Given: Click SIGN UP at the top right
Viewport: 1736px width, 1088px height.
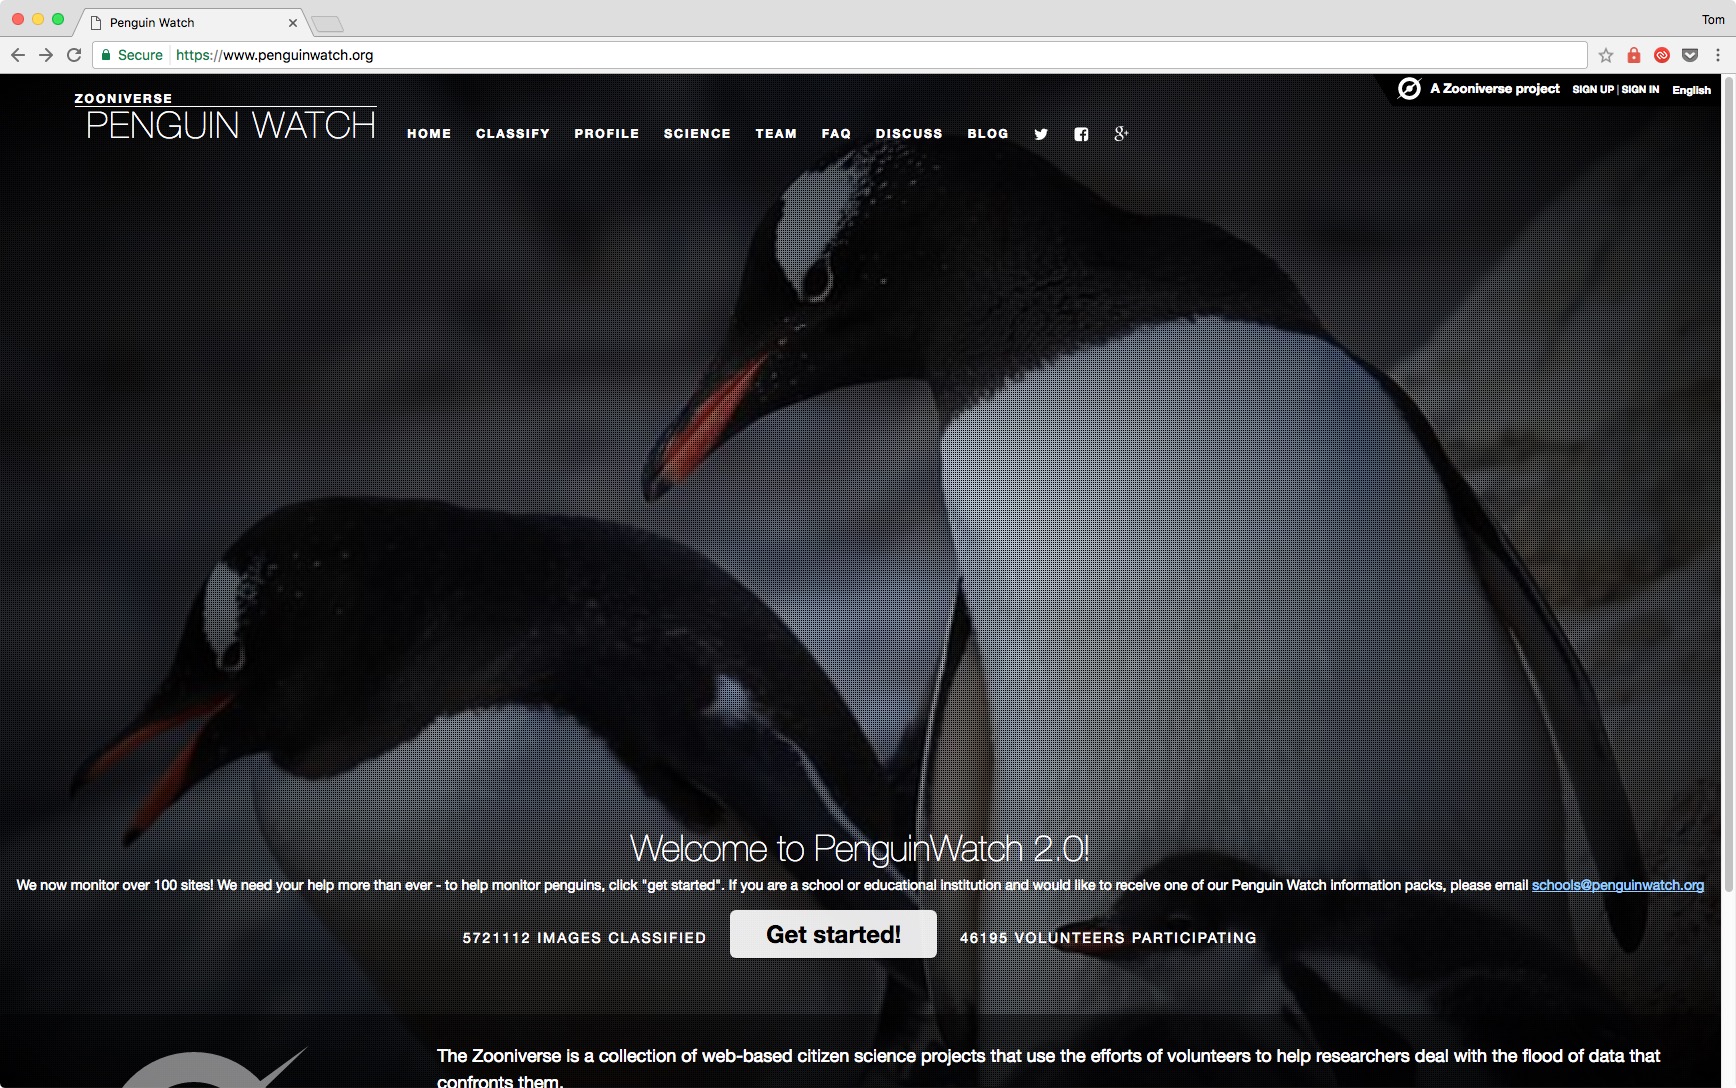Looking at the screenshot, I should click(1593, 89).
